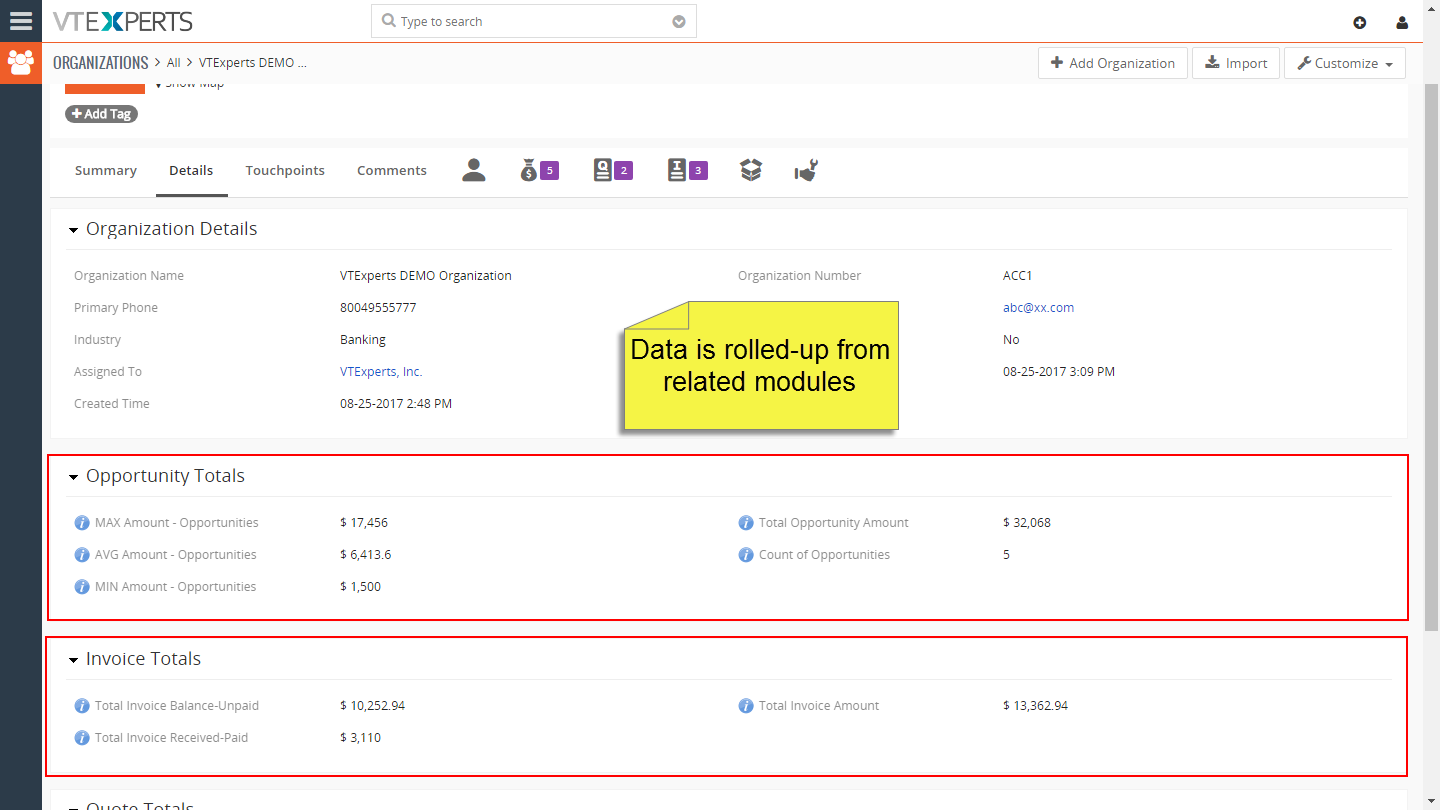Click the $ 13,362.94 total invoice amount
The height and width of the screenshot is (810, 1440).
tap(1036, 706)
